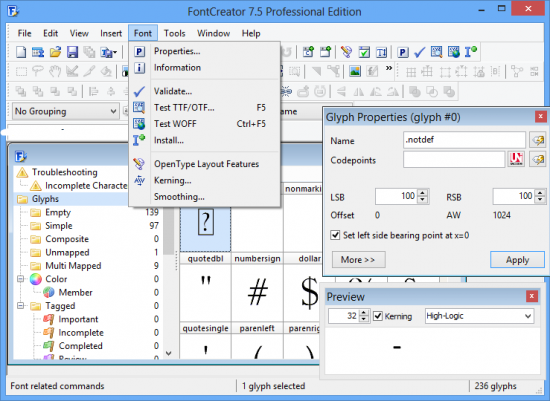Open the File menu

click(25, 33)
